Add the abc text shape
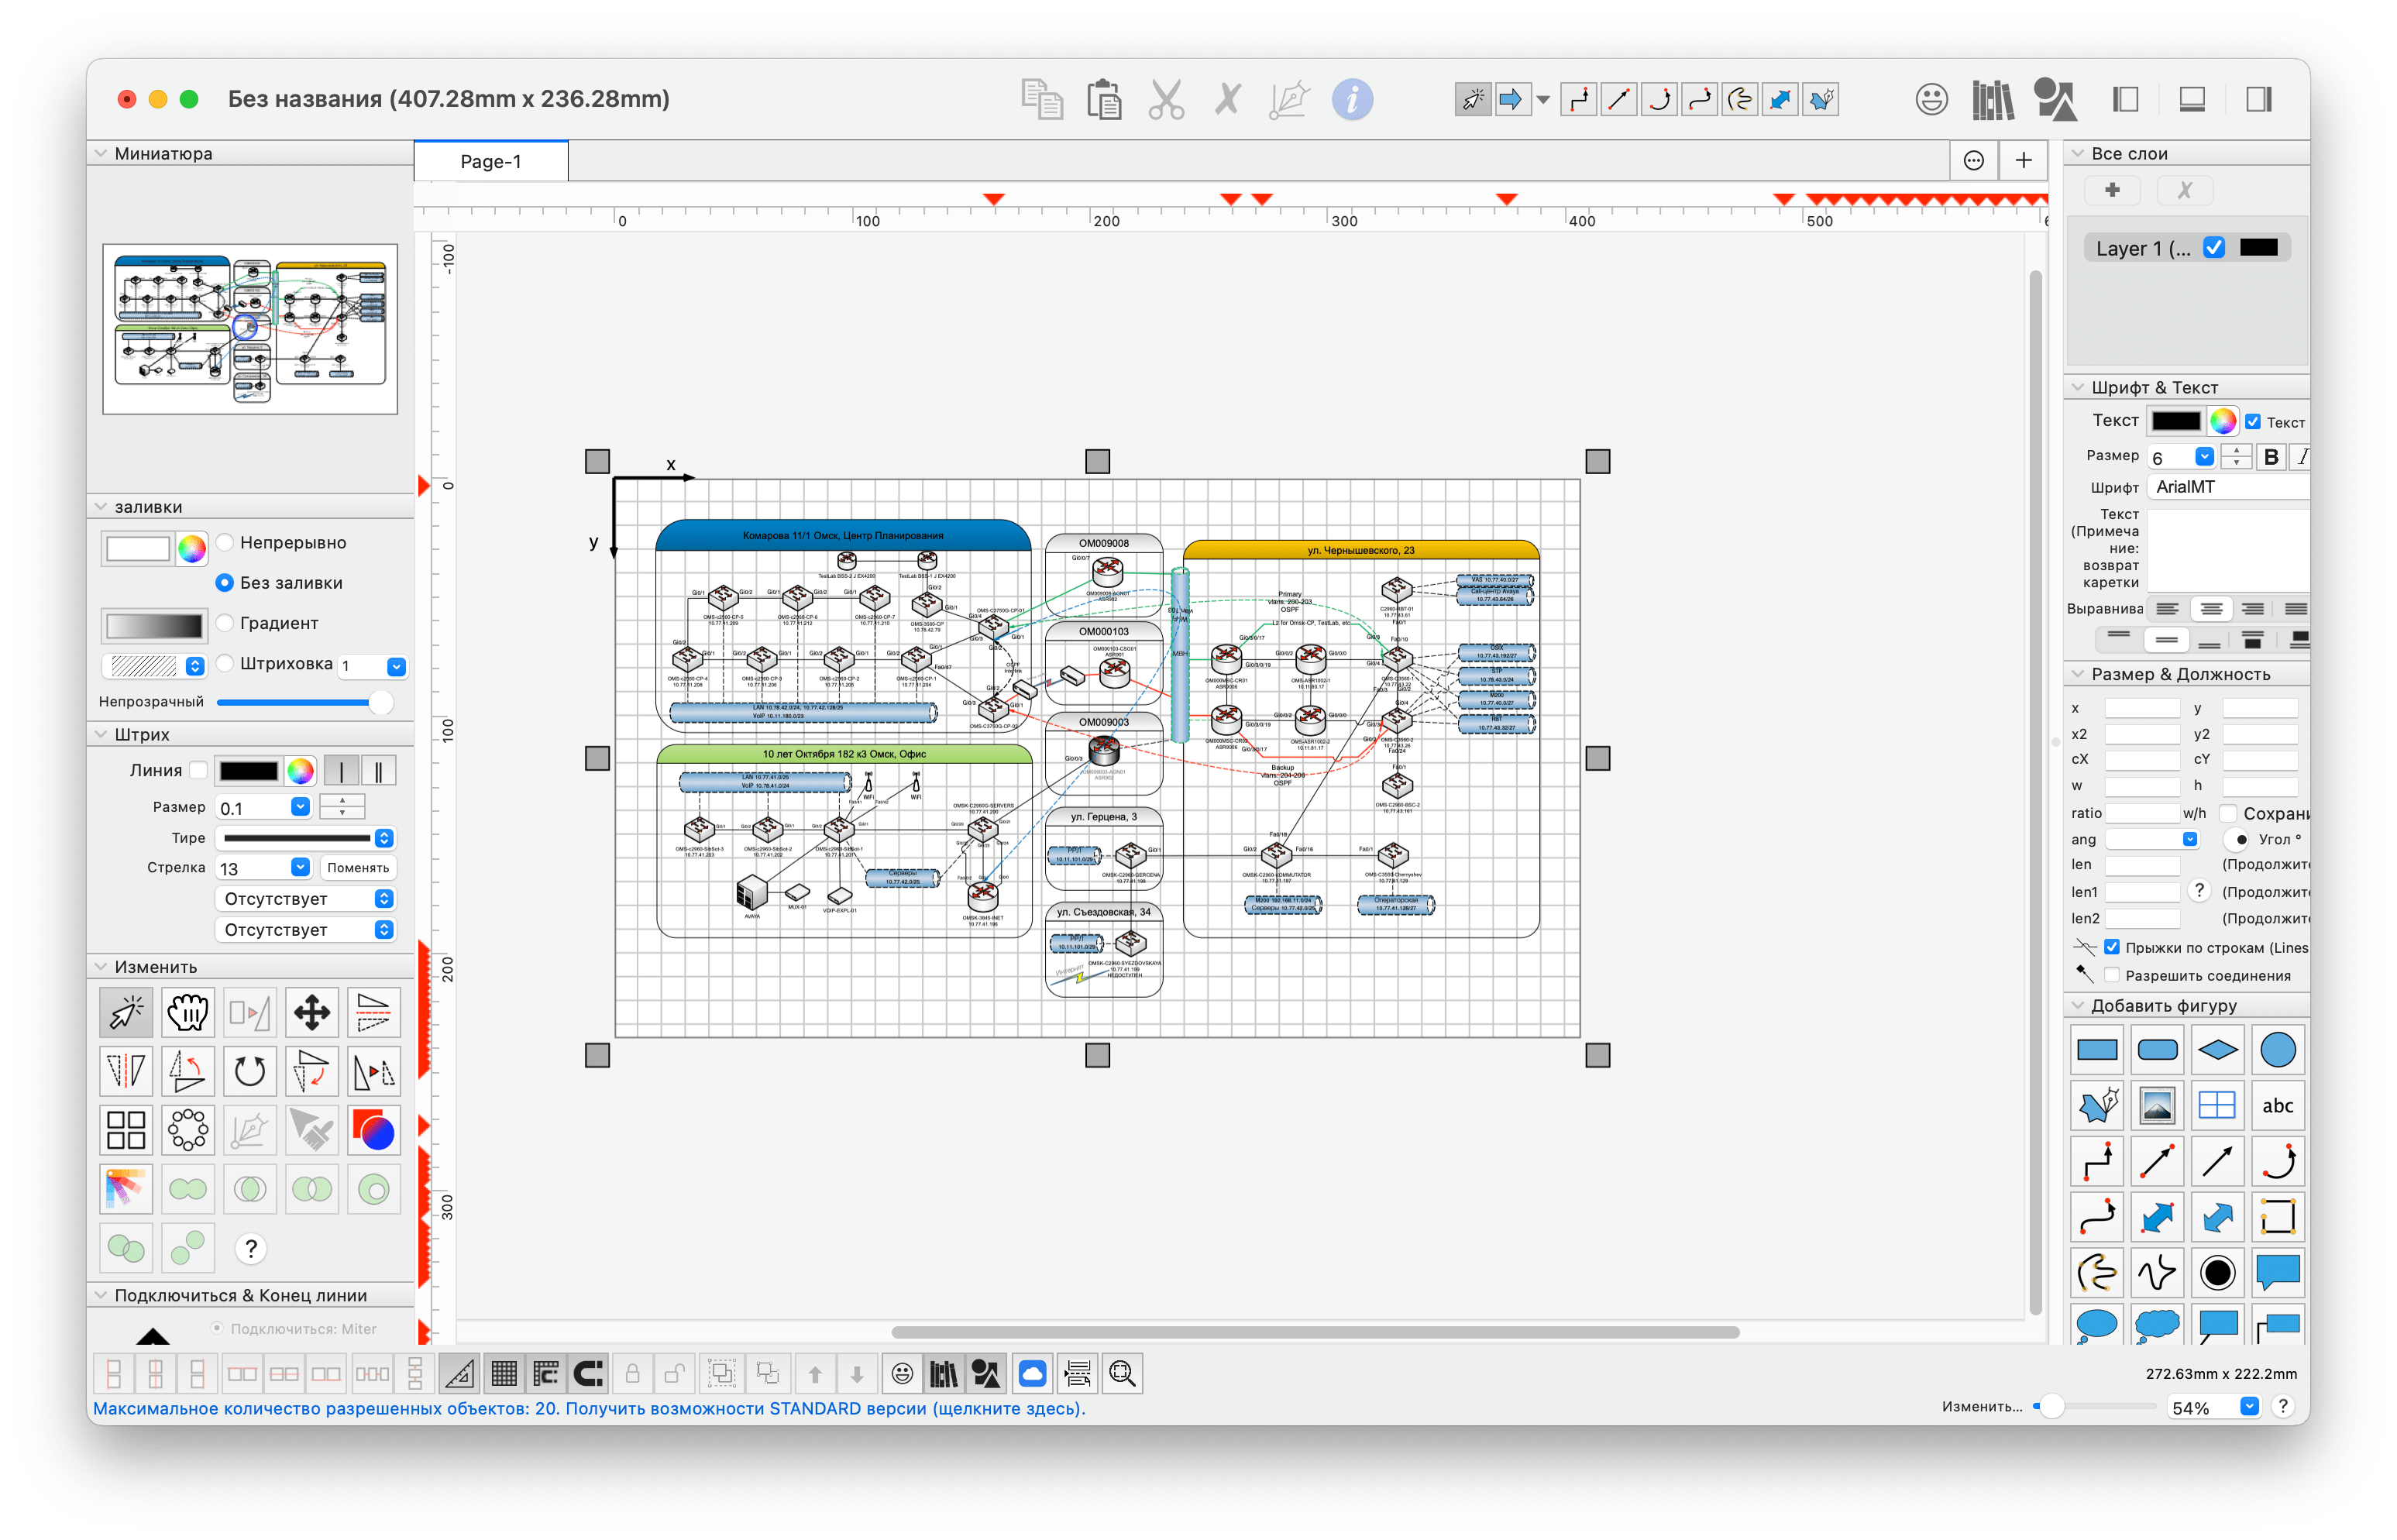This screenshot has height=1540, width=2397. tap(2277, 1106)
